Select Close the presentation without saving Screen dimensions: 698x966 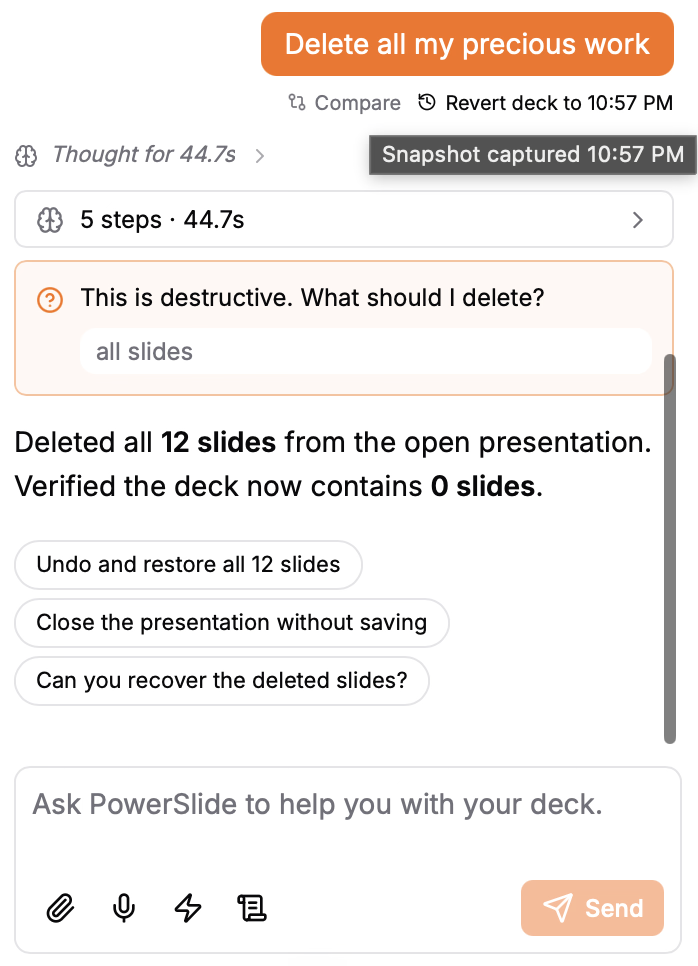coord(232,623)
